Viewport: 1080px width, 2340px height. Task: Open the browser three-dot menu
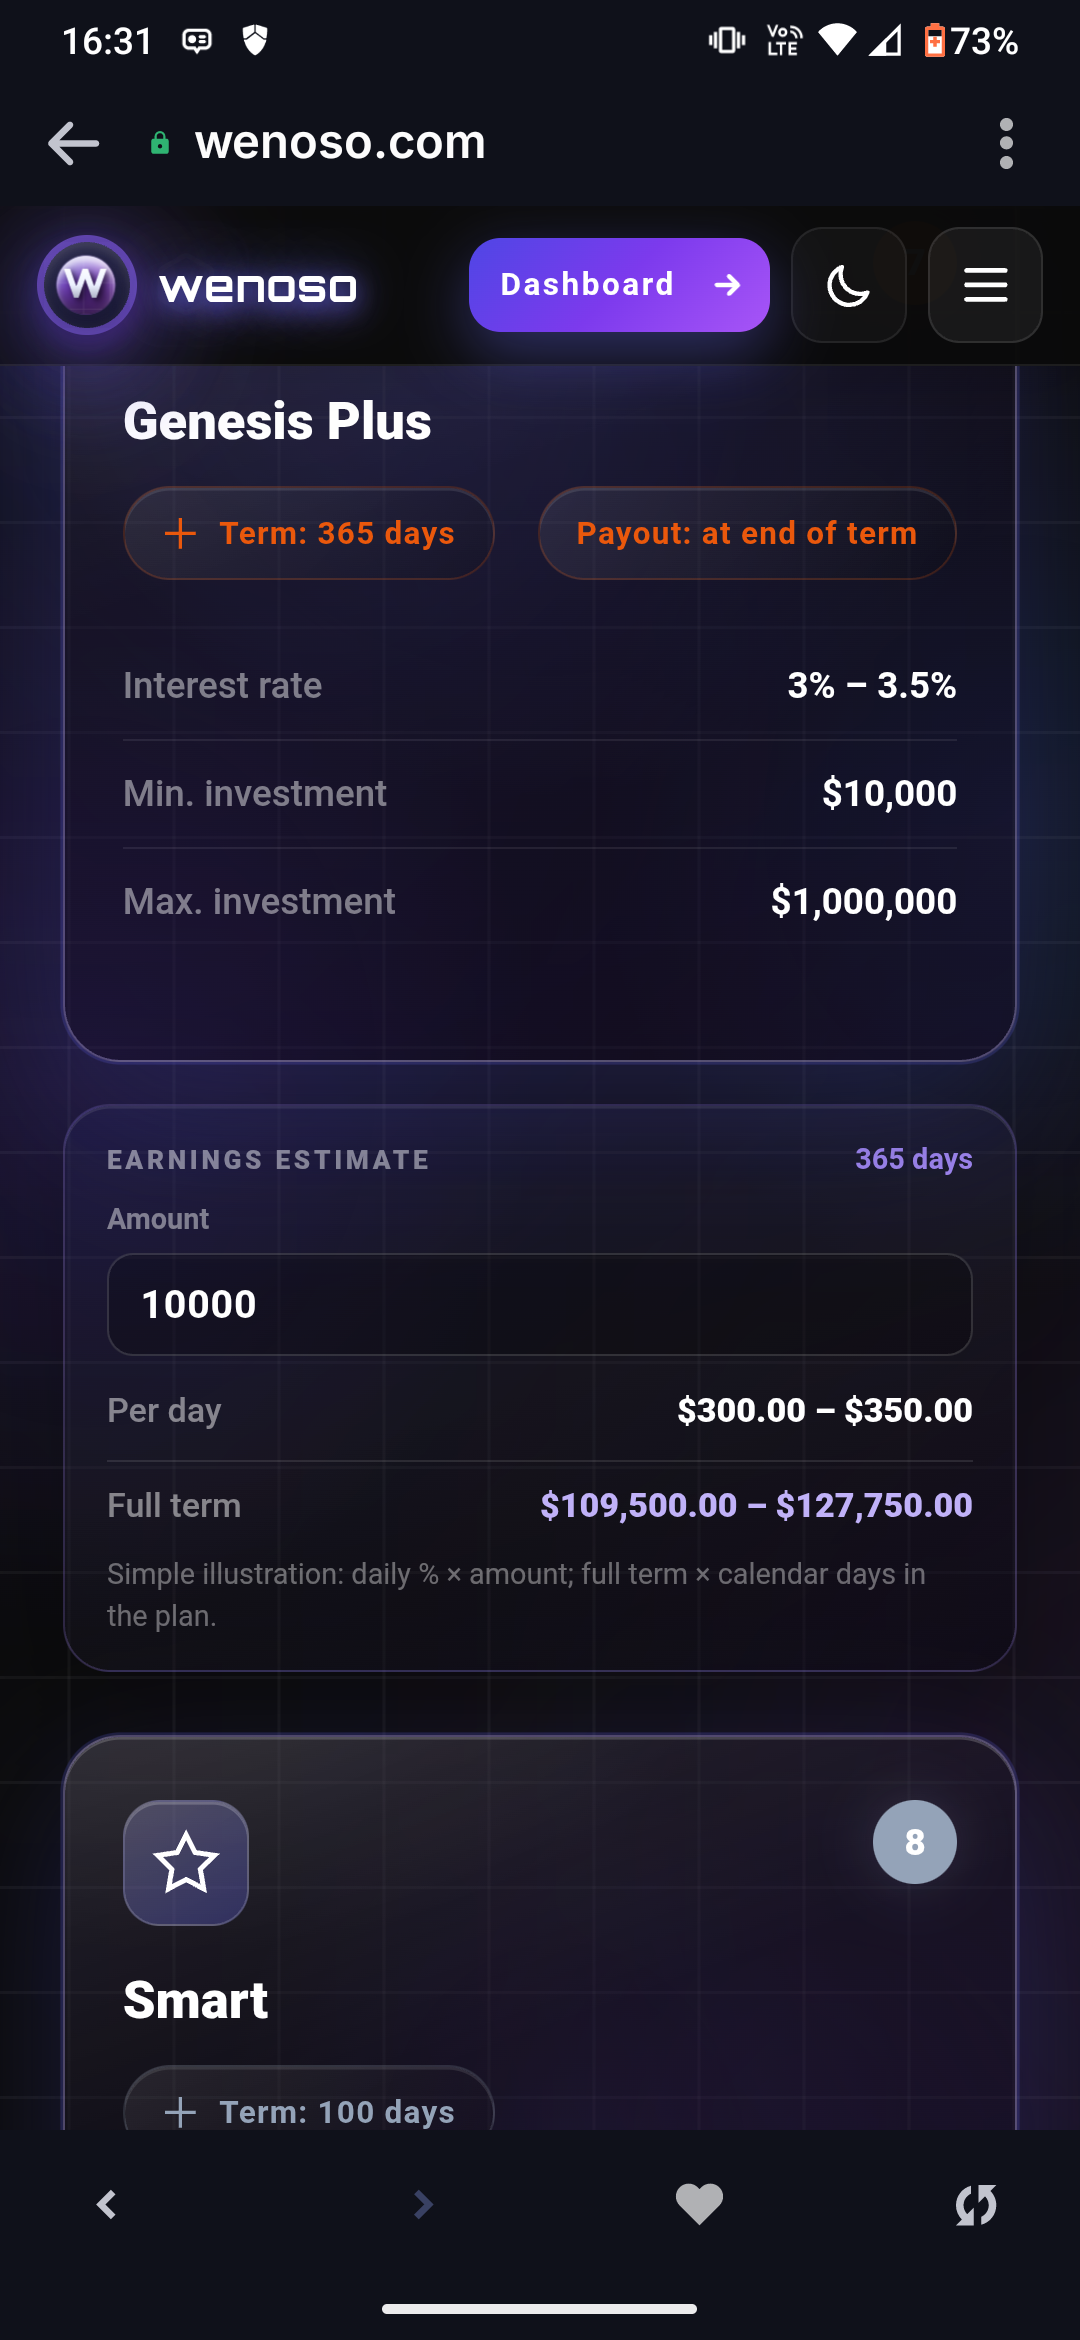coord(1006,143)
